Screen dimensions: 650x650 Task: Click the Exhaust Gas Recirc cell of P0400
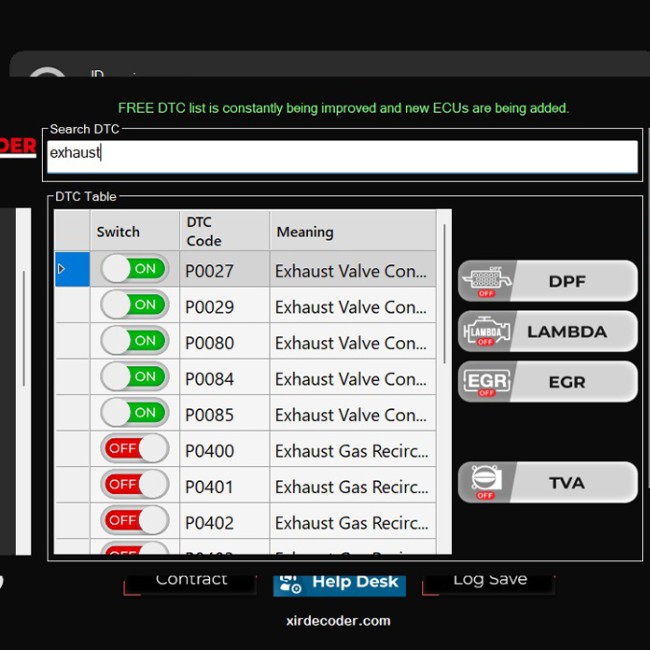coord(353,449)
